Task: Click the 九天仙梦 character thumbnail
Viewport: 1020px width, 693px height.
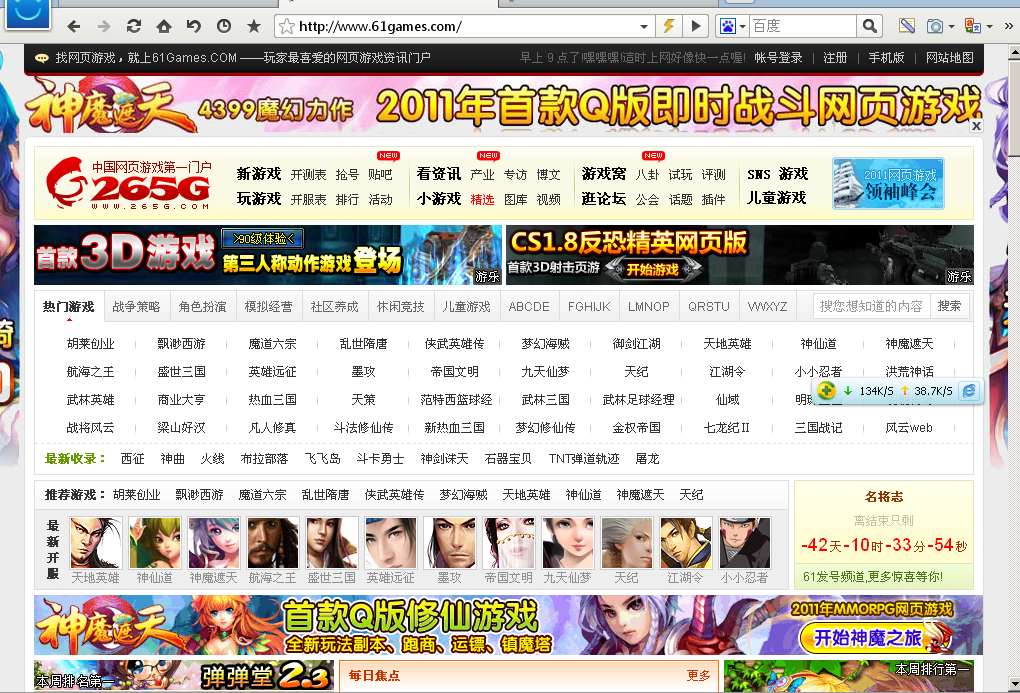Action: tap(568, 543)
